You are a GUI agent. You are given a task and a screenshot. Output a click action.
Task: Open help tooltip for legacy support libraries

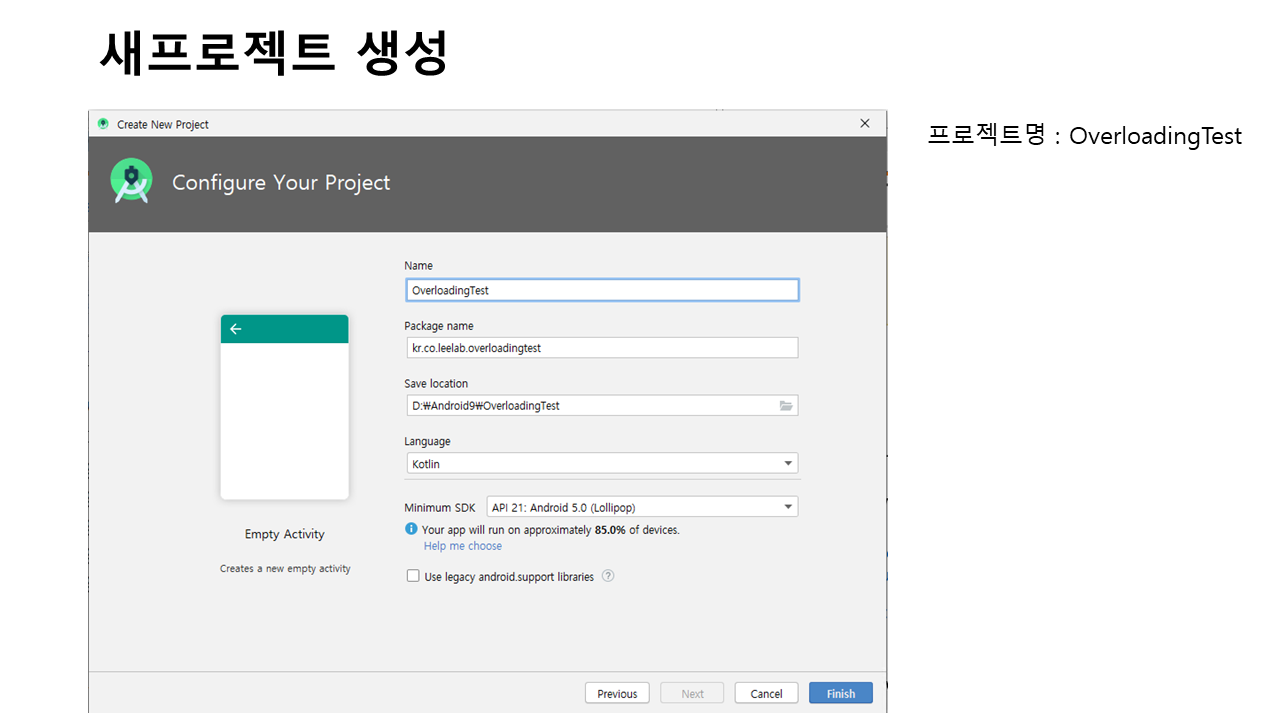pos(608,576)
